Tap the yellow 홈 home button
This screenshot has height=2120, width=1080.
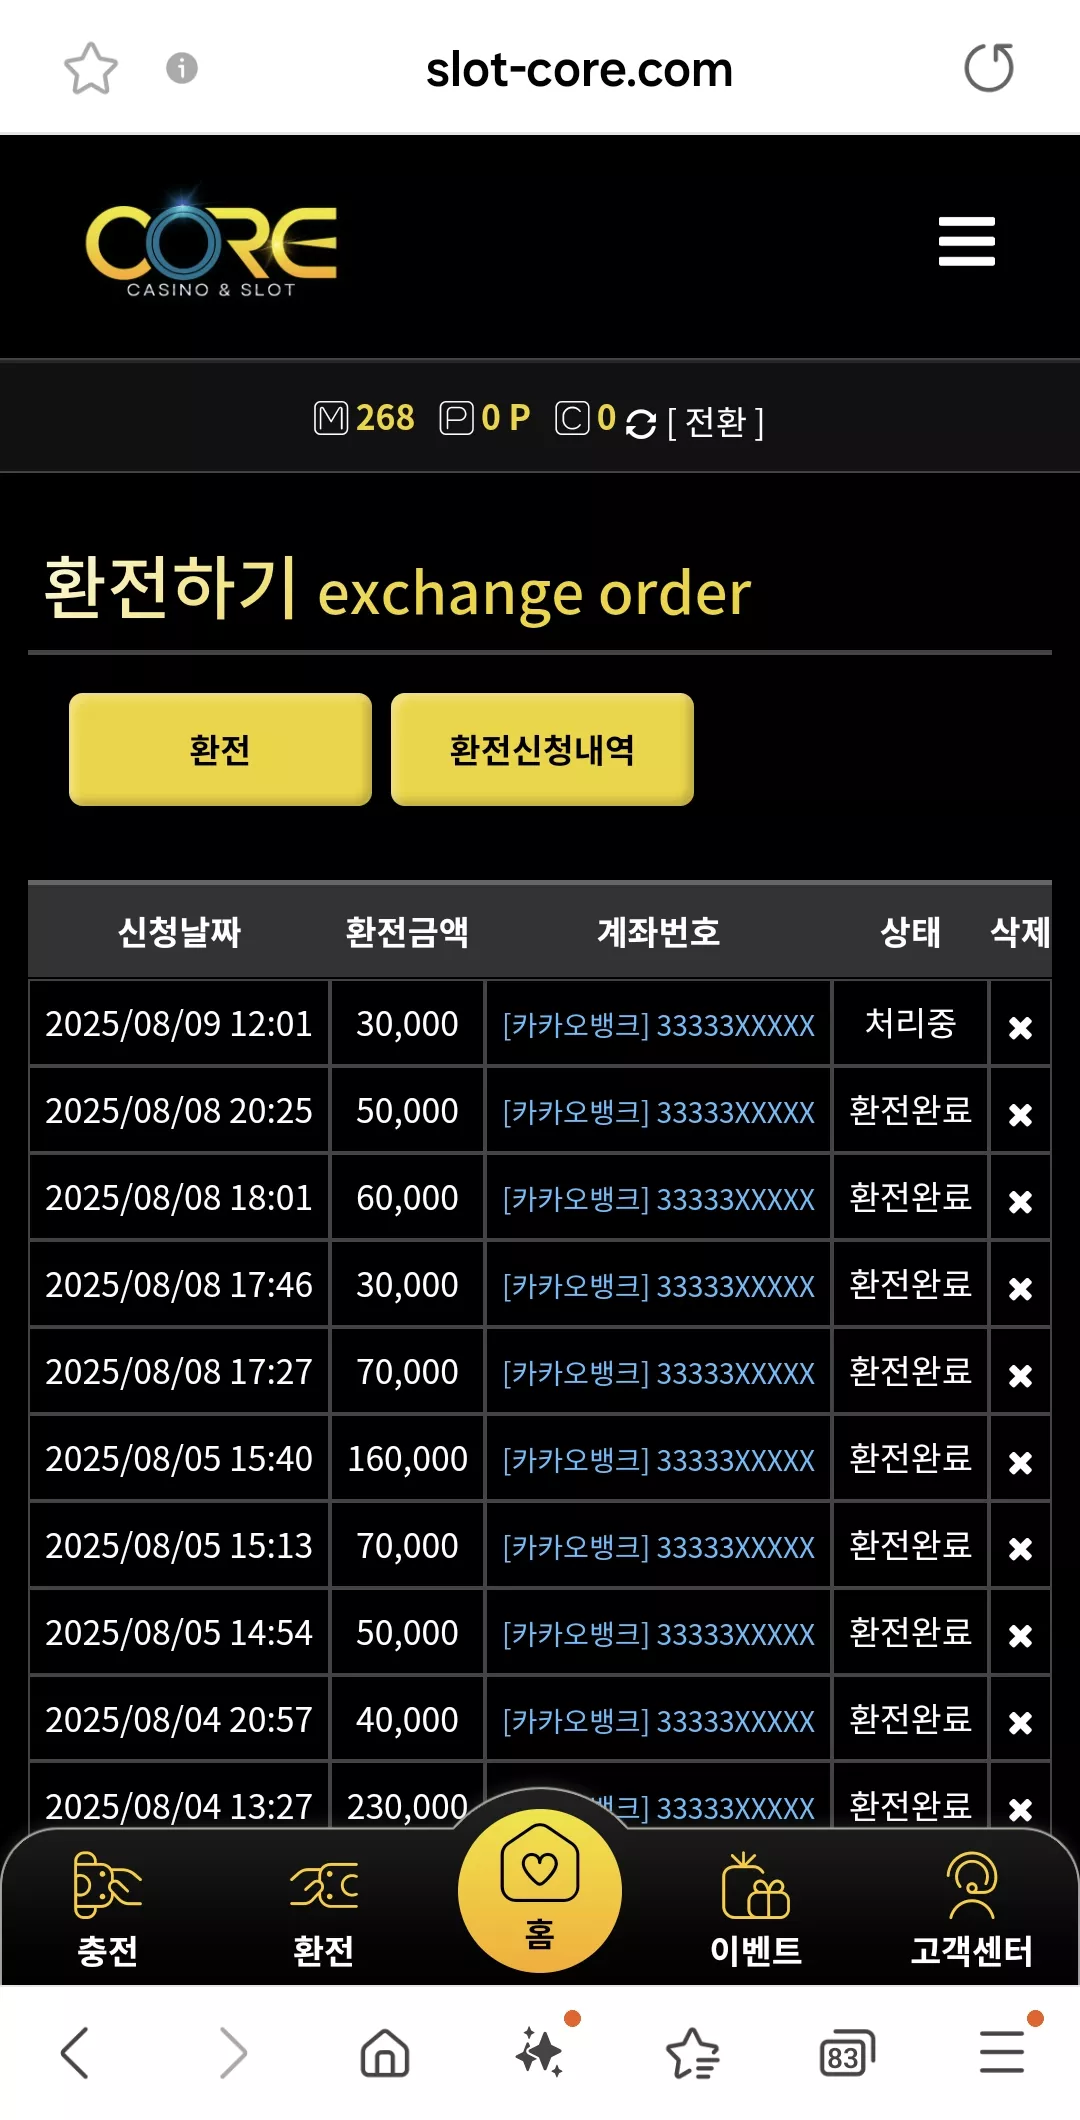(540, 1890)
